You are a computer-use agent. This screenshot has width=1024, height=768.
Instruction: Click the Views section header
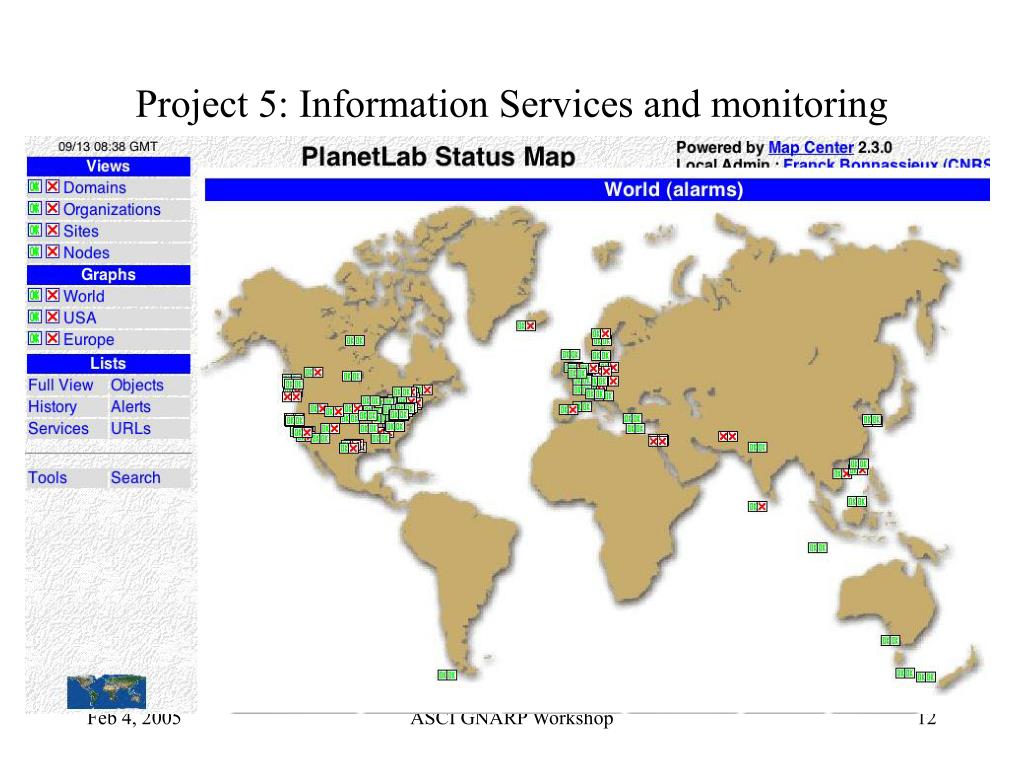coord(108,166)
